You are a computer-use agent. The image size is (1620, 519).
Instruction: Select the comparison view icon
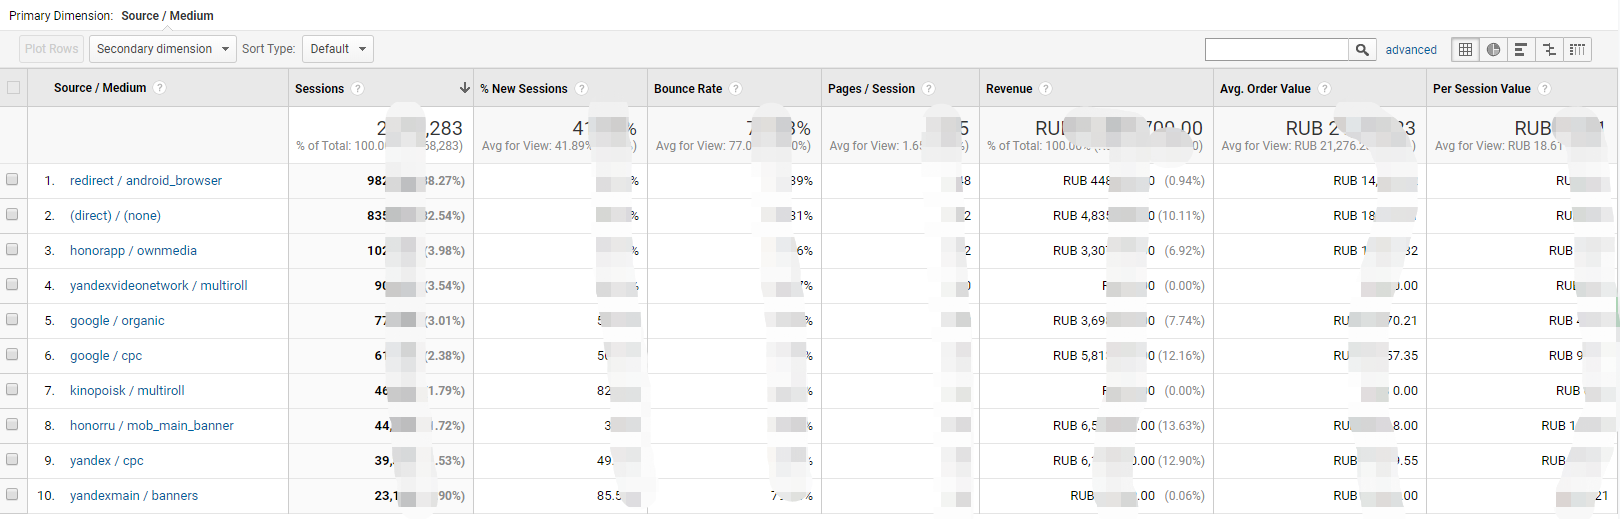[1549, 49]
